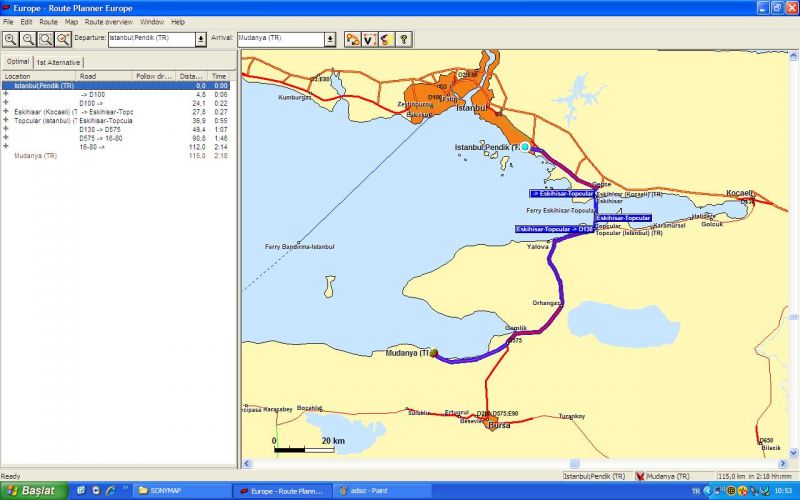
Task: Select the Mudanya (TR) row in list
Action: 116,156
